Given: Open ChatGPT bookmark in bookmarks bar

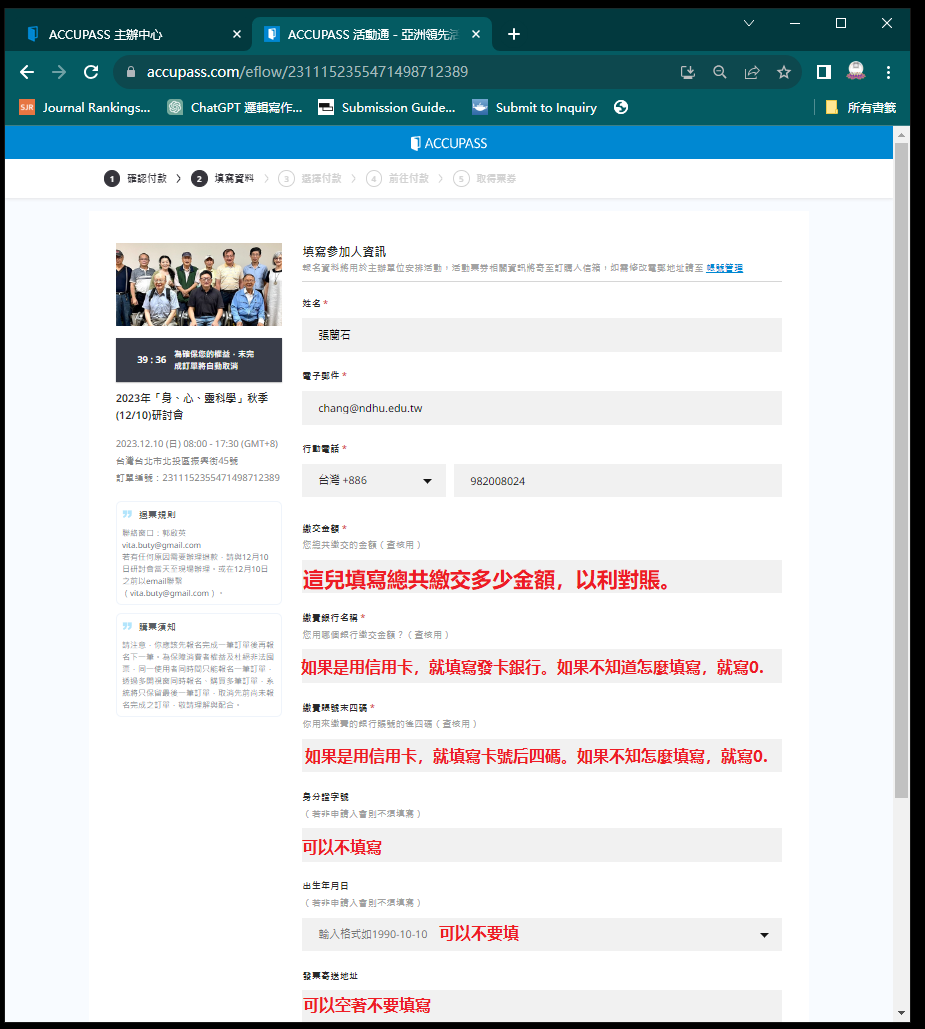Looking at the screenshot, I should click(x=235, y=107).
